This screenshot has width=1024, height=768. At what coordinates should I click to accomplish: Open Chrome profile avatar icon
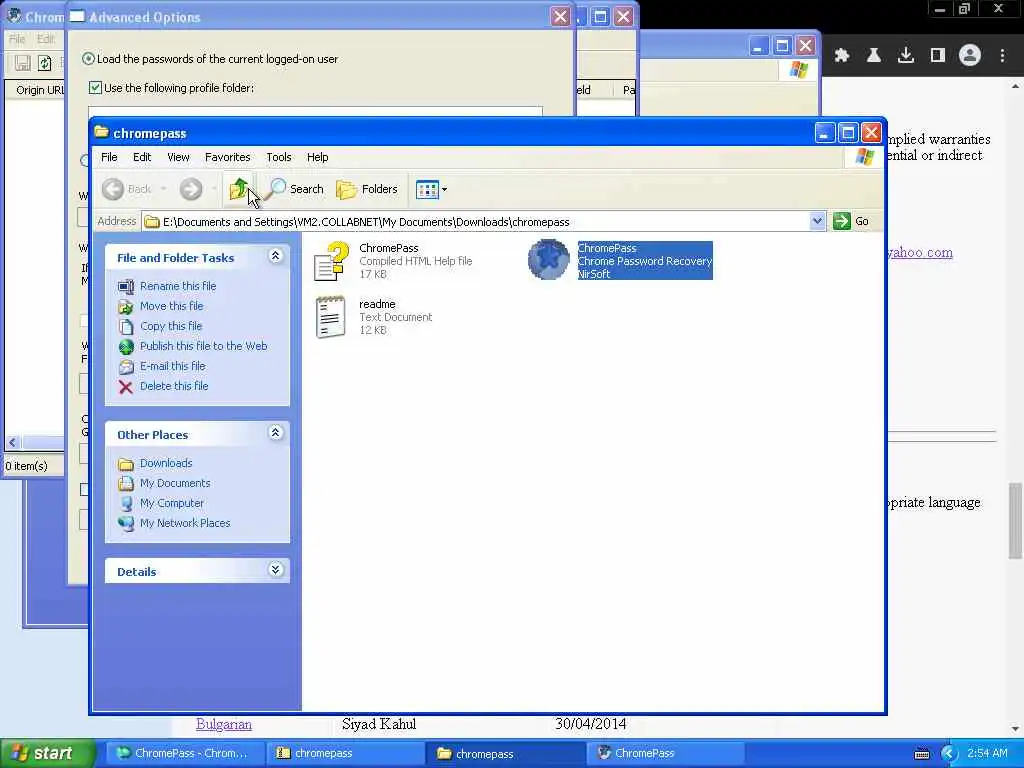click(x=970, y=56)
